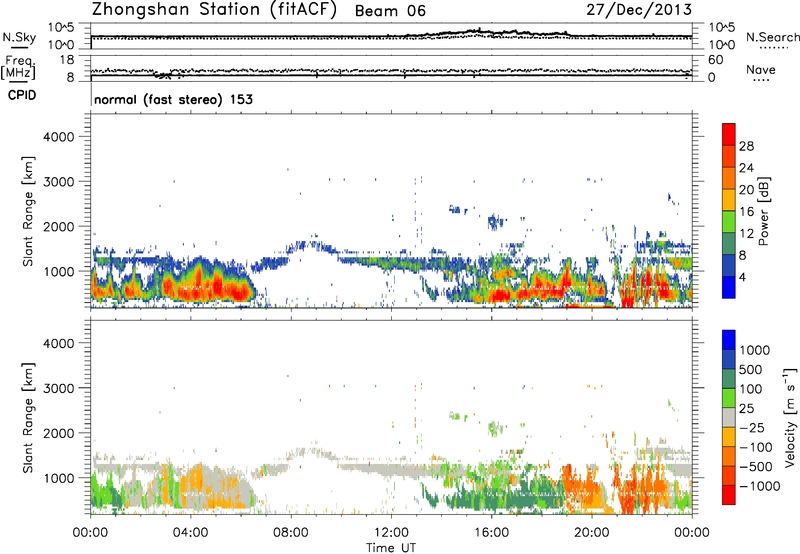Viewport: 800px width, 554px height.
Task: Click '3000' on velocity panel range axis
Action: [x=59, y=388]
